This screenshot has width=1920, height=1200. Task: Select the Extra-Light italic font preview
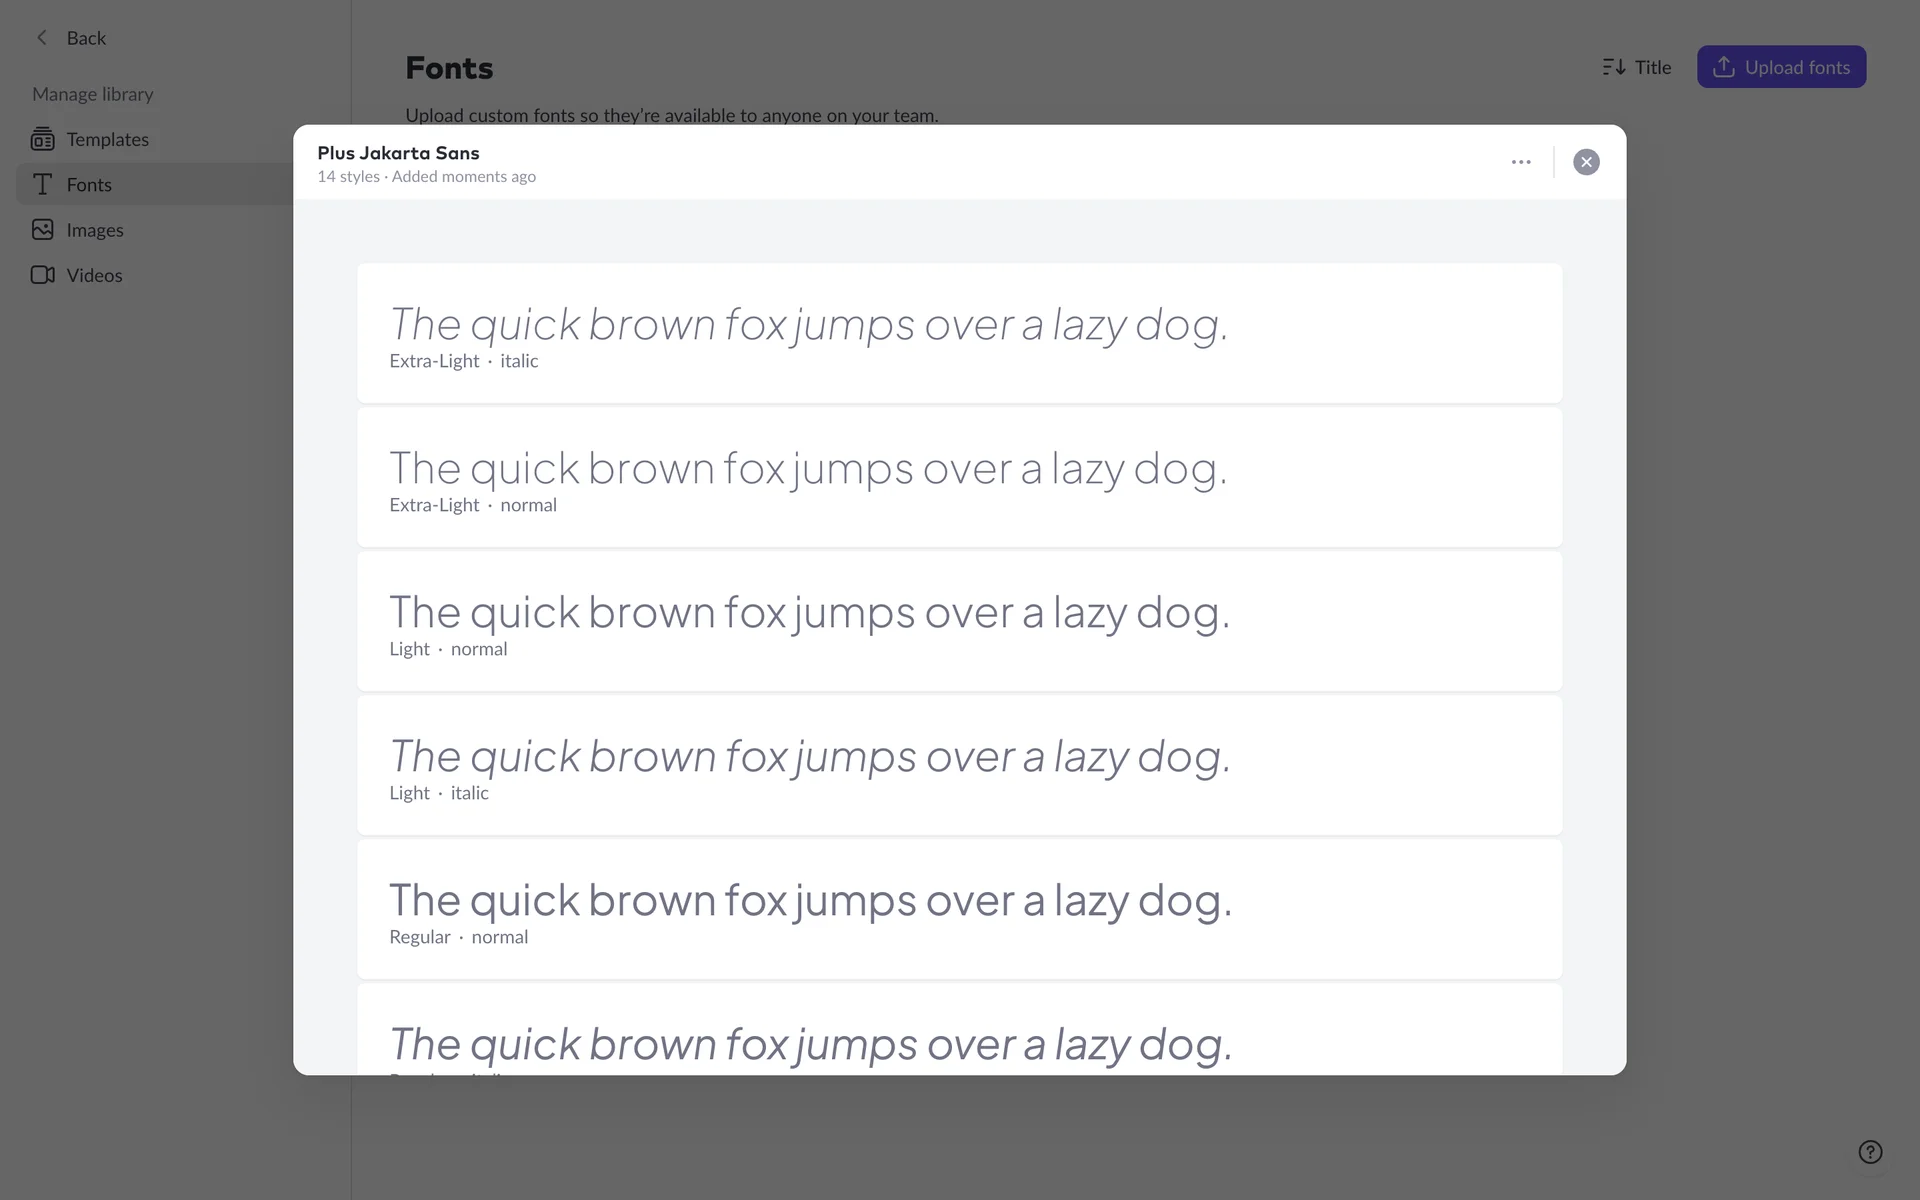[959, 333]
